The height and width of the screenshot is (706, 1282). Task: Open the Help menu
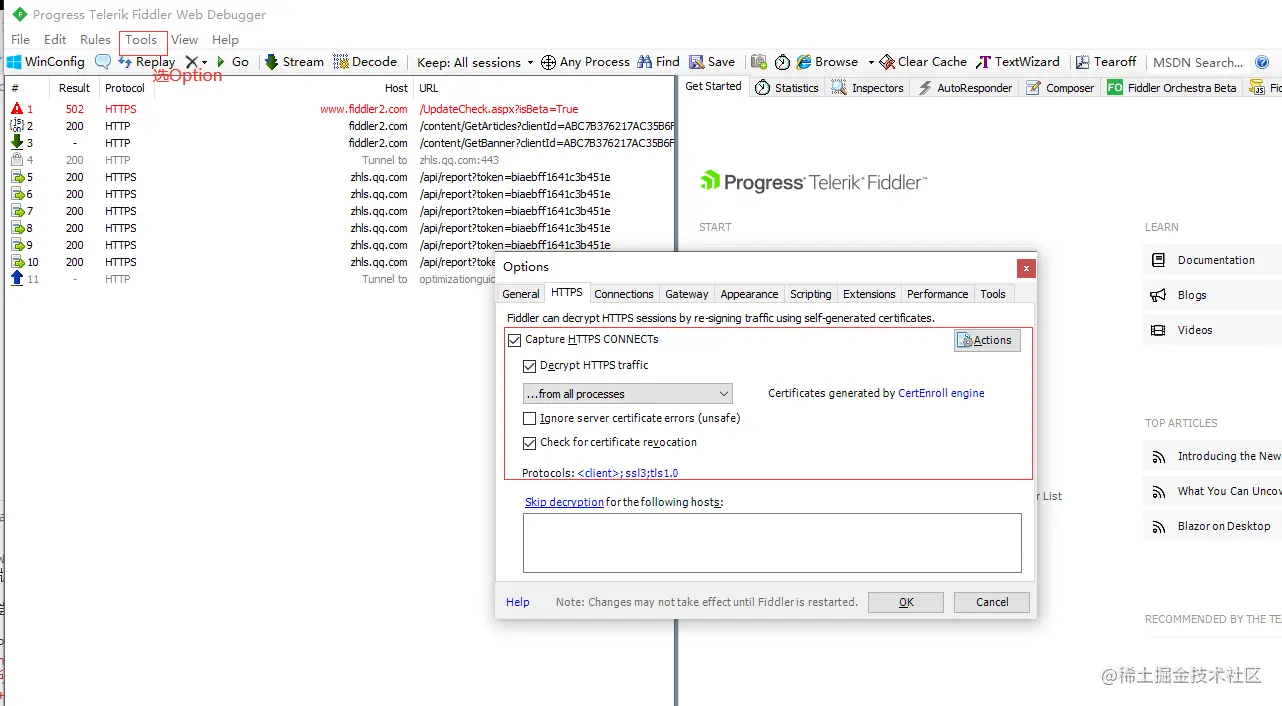pyautogui.click(x=225, y=40)
